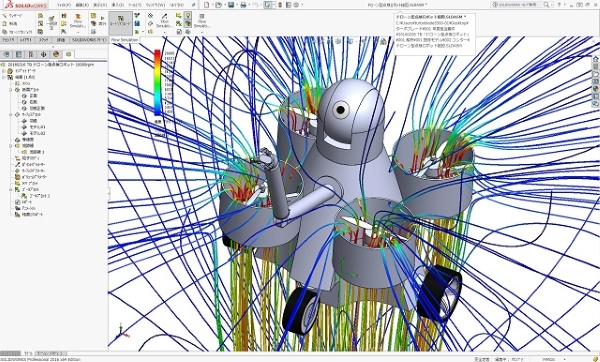Click the Run solver play icon
Image resolution: width=600 pixels, height=362 pixels.
pos(102,18)
